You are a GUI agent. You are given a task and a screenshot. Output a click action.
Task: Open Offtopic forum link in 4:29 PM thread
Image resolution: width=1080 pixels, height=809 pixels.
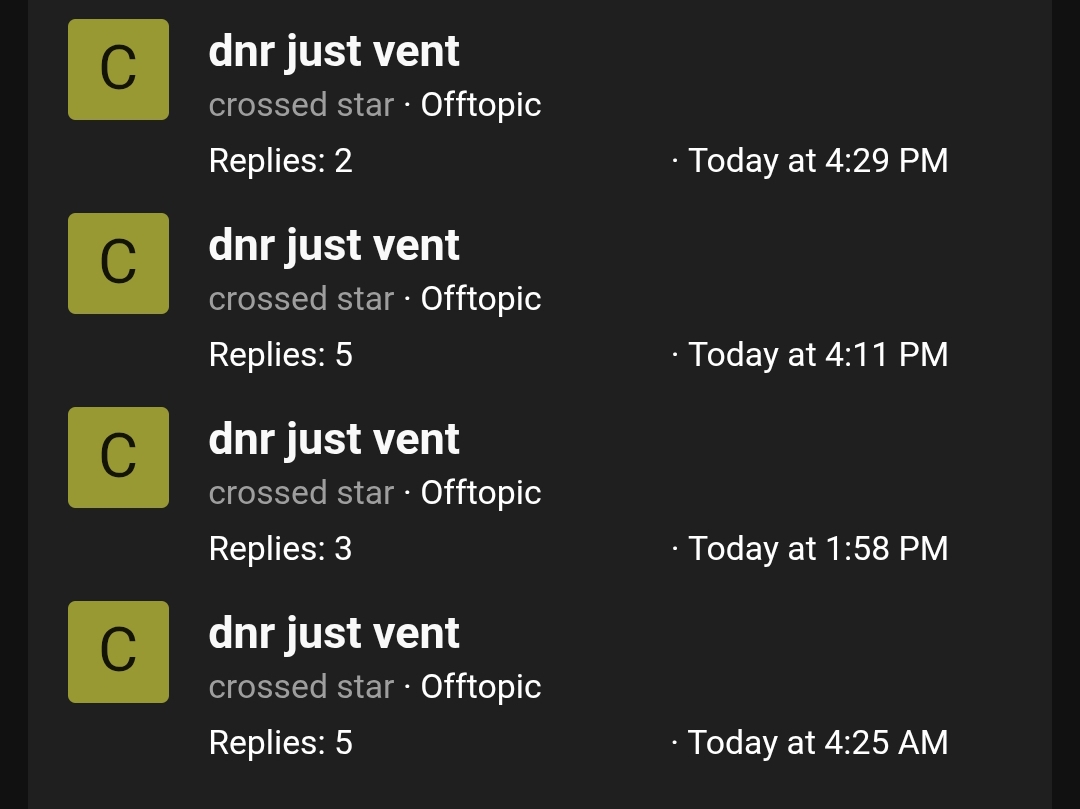point(481,105)
